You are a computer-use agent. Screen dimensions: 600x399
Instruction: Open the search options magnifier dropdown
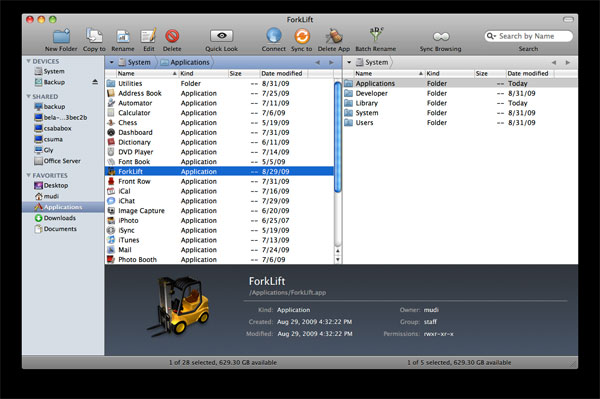[491, 36]
